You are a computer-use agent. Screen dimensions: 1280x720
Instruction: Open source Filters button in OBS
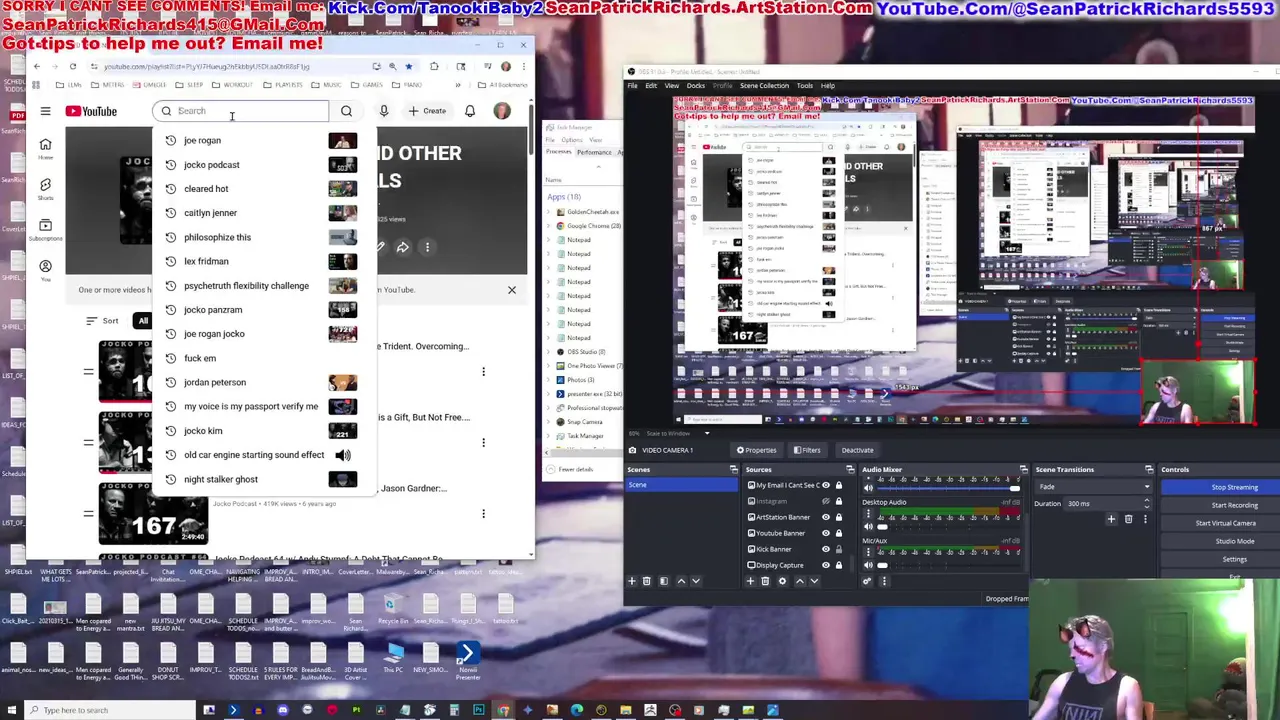806,450
